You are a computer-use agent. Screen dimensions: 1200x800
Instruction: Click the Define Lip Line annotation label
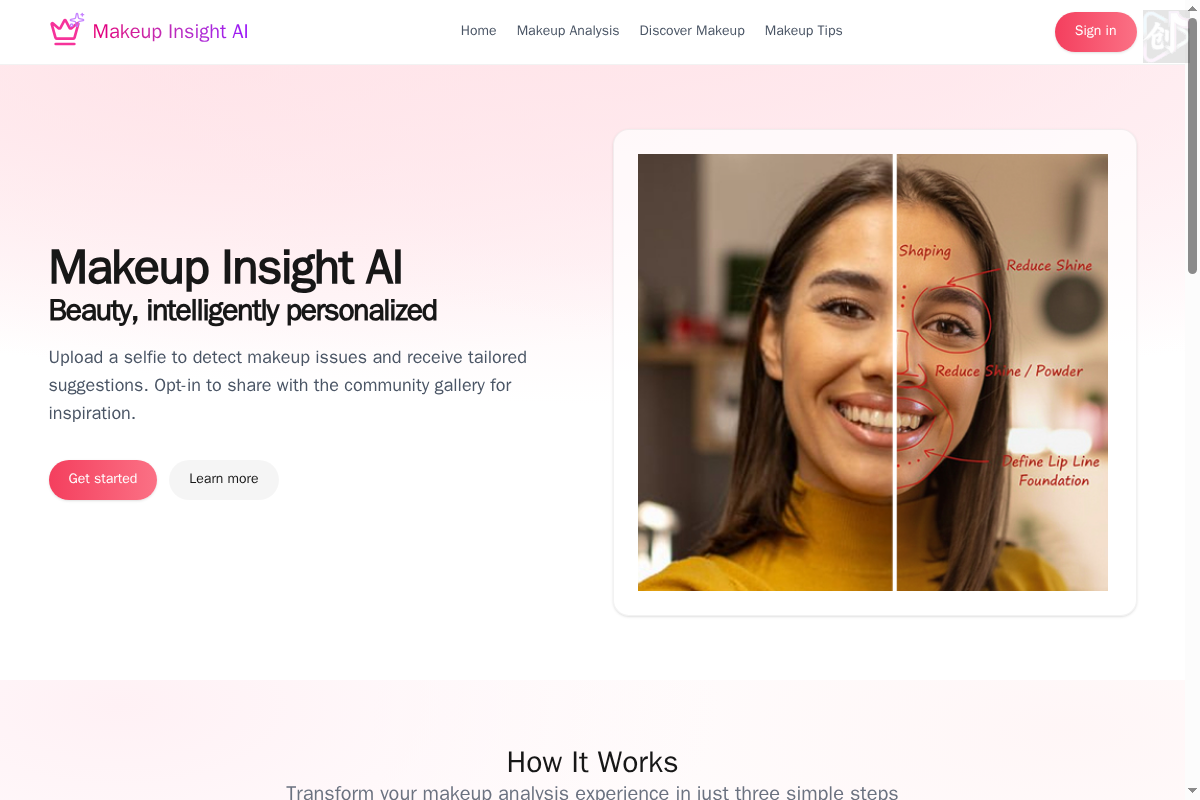click(1051, 462)
